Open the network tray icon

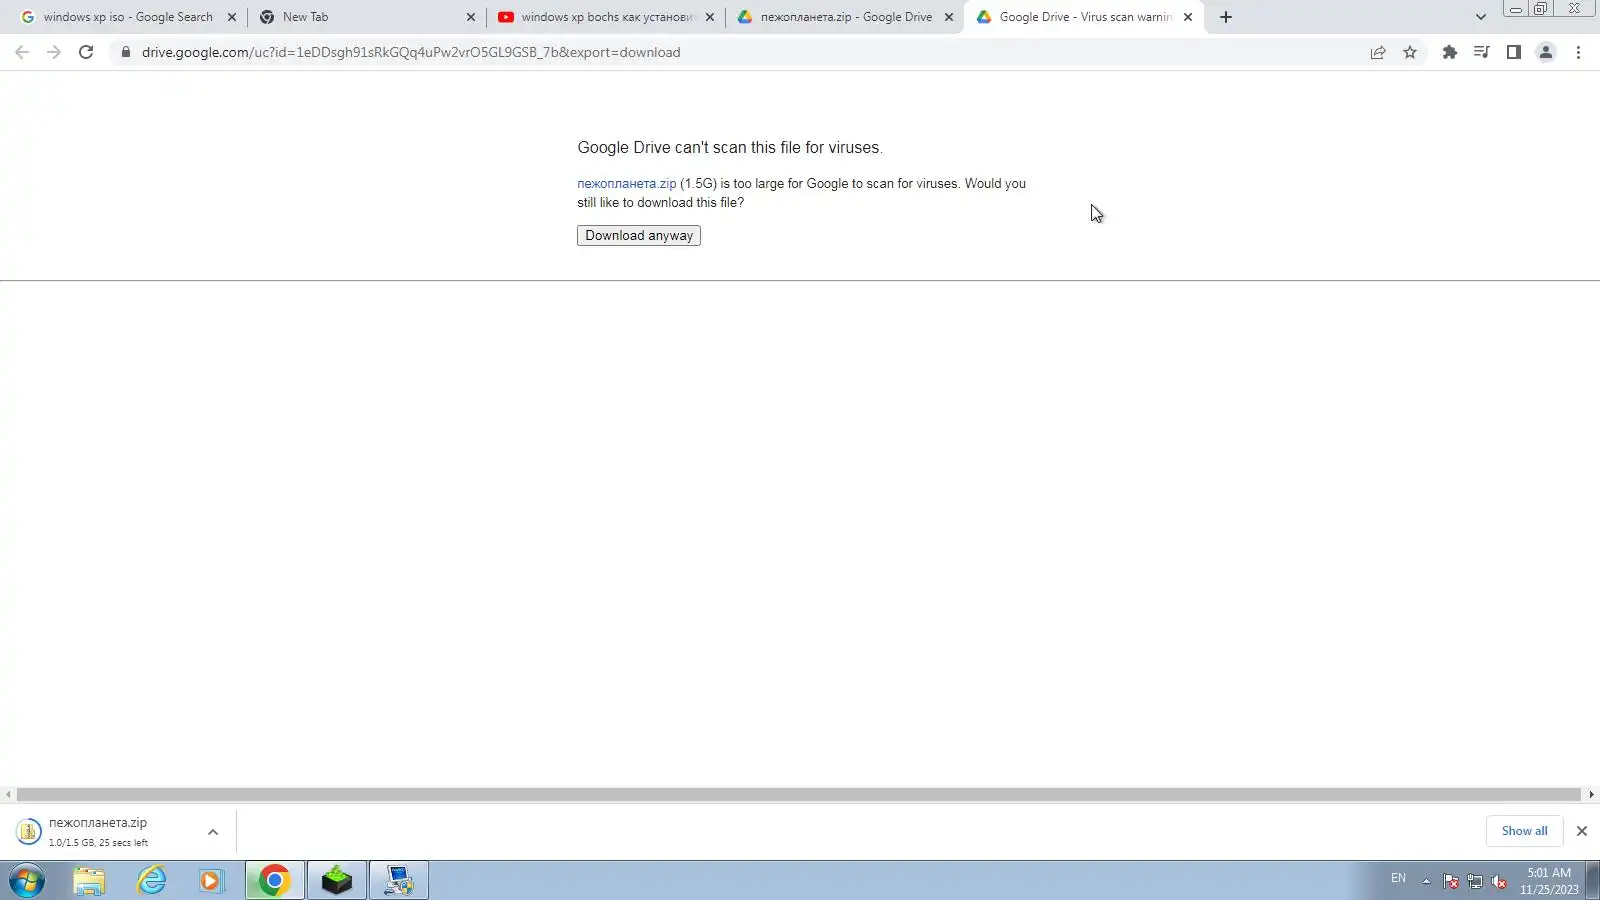1475,881
